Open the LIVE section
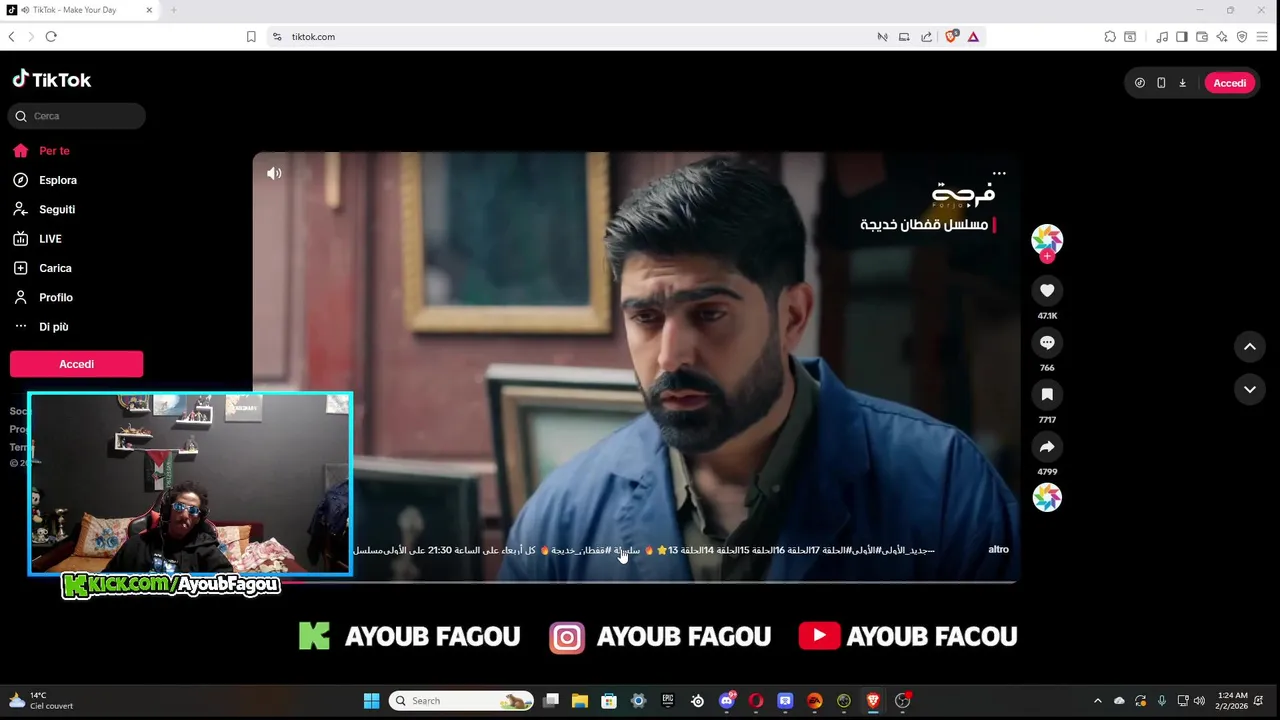This screenshot has width=1280, height=720. 50,239
